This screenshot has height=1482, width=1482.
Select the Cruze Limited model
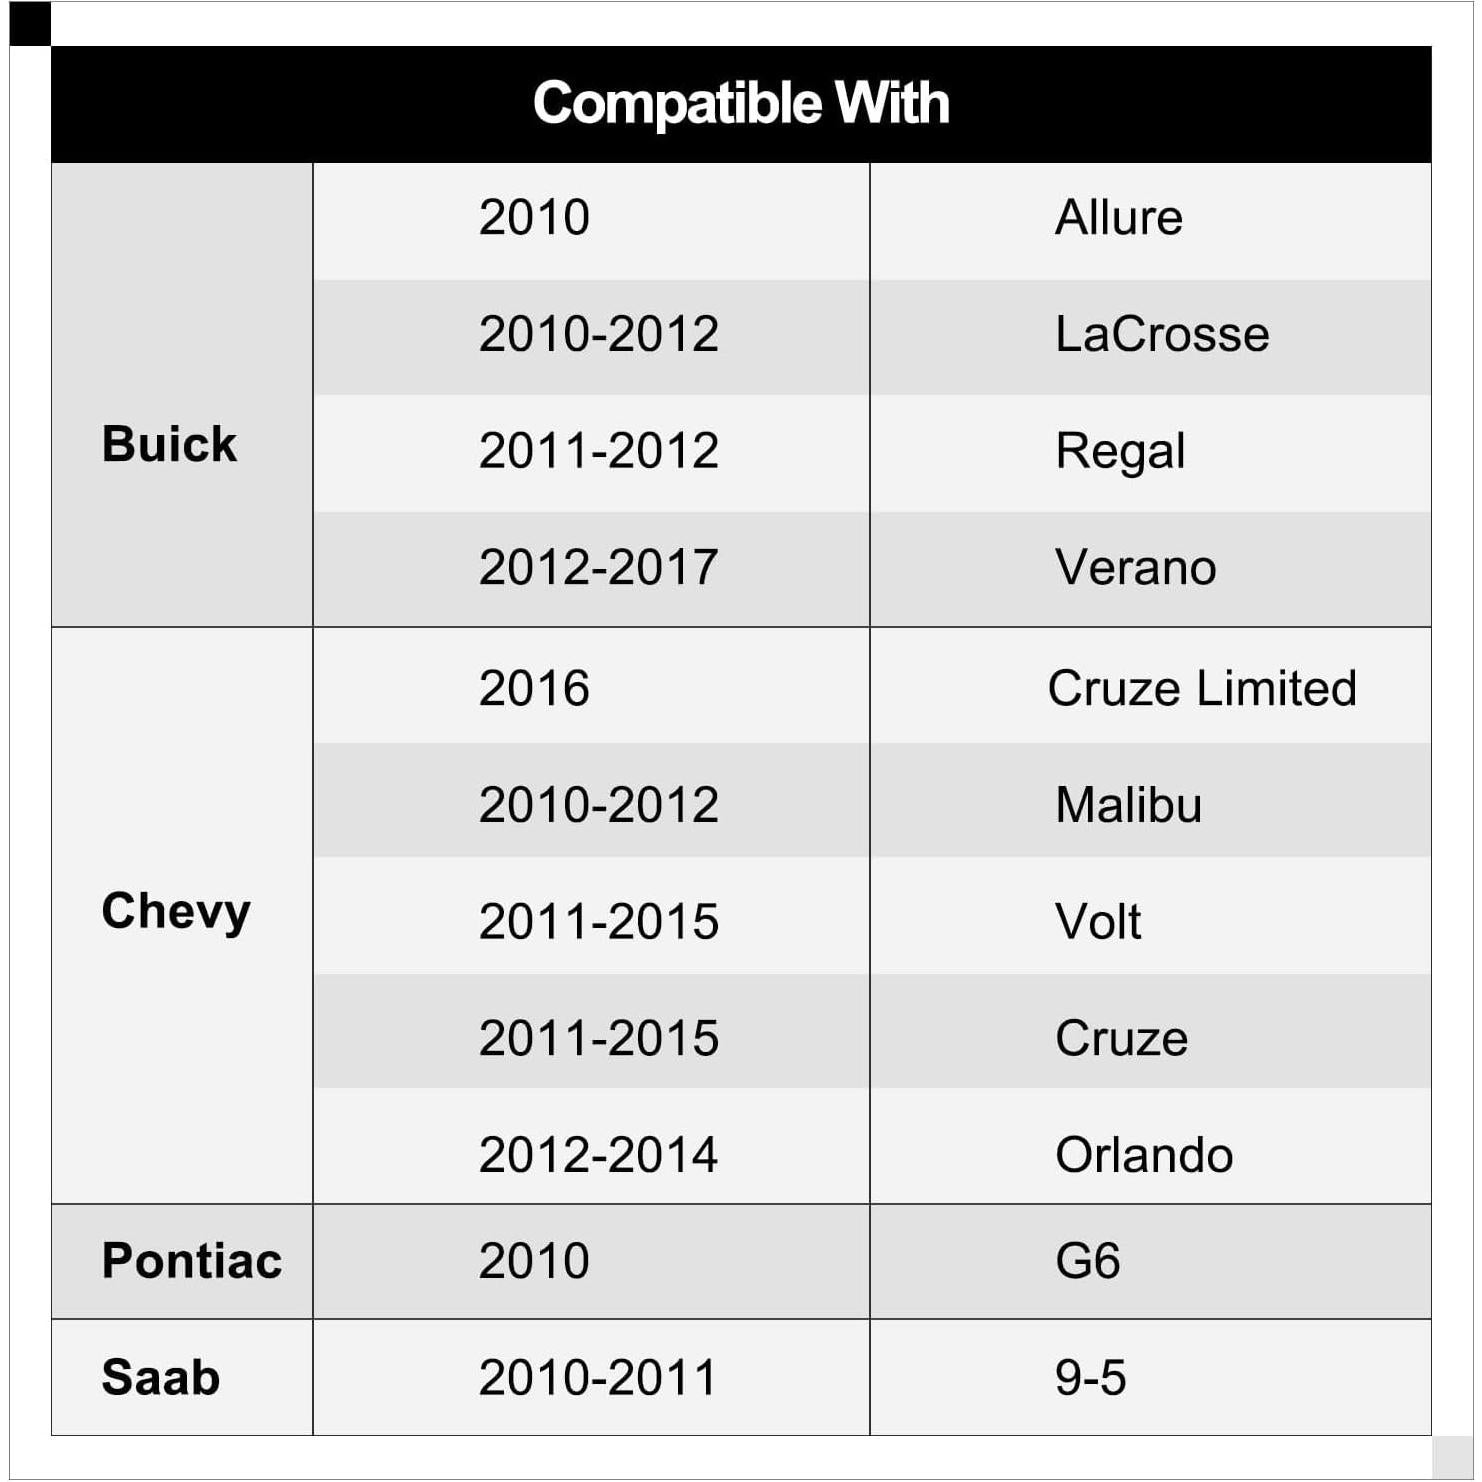coord(1201,688)
